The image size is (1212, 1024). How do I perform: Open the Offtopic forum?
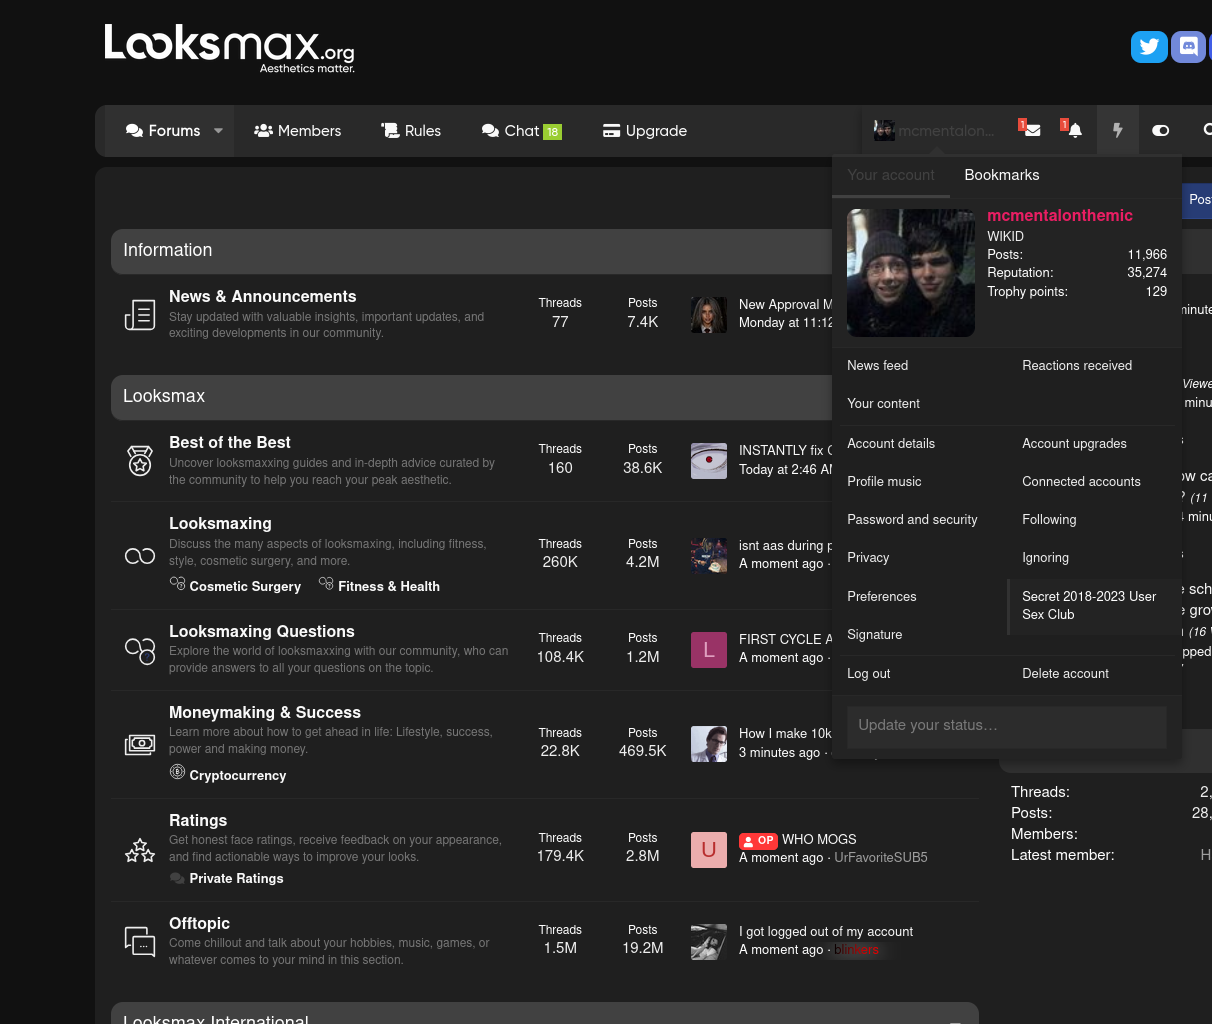click(199, 924)
